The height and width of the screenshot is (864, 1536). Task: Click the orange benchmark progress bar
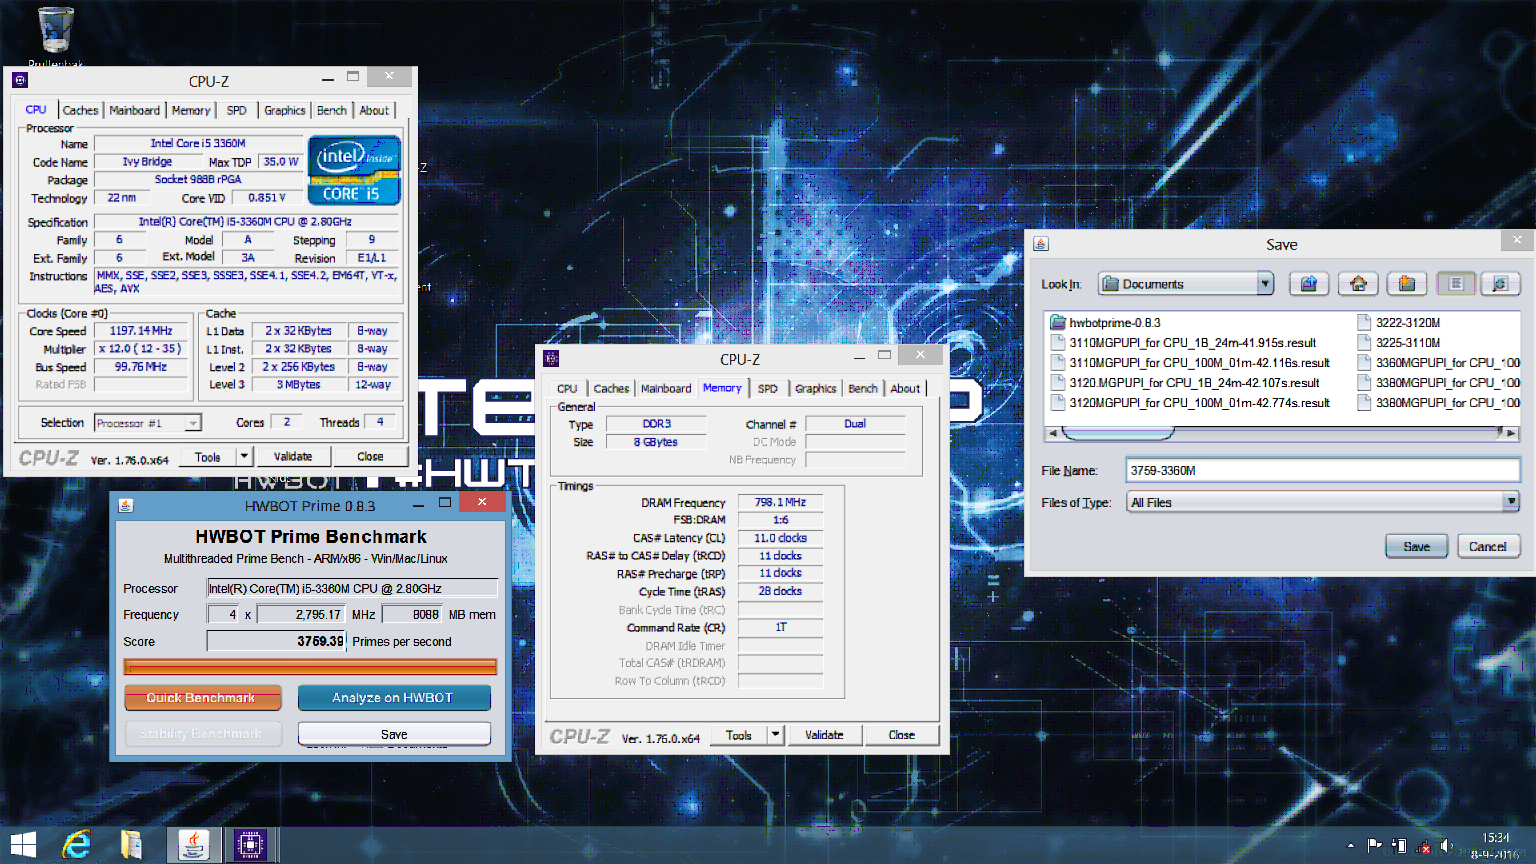[310, 667]
